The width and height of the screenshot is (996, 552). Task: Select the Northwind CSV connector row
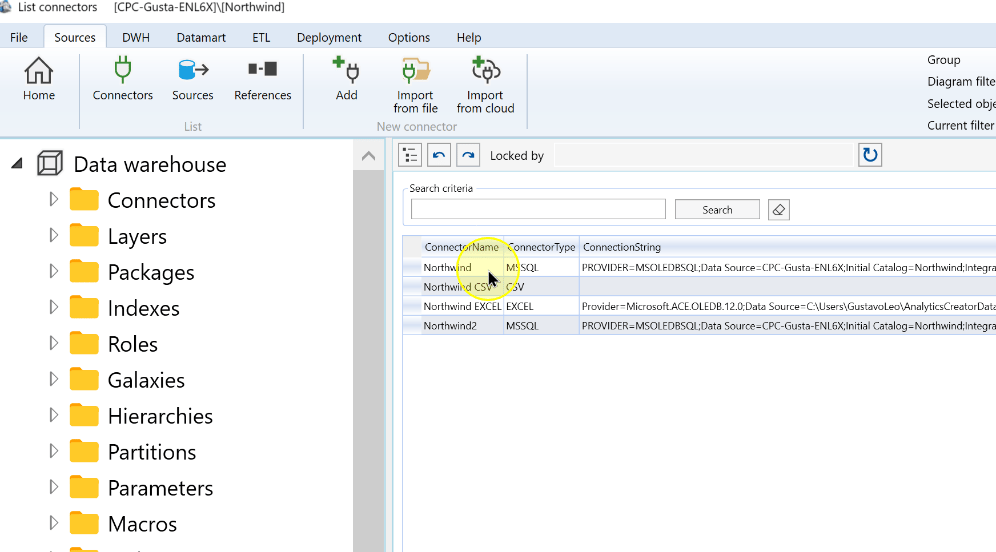pyautogui.click(x=699, y=287)
